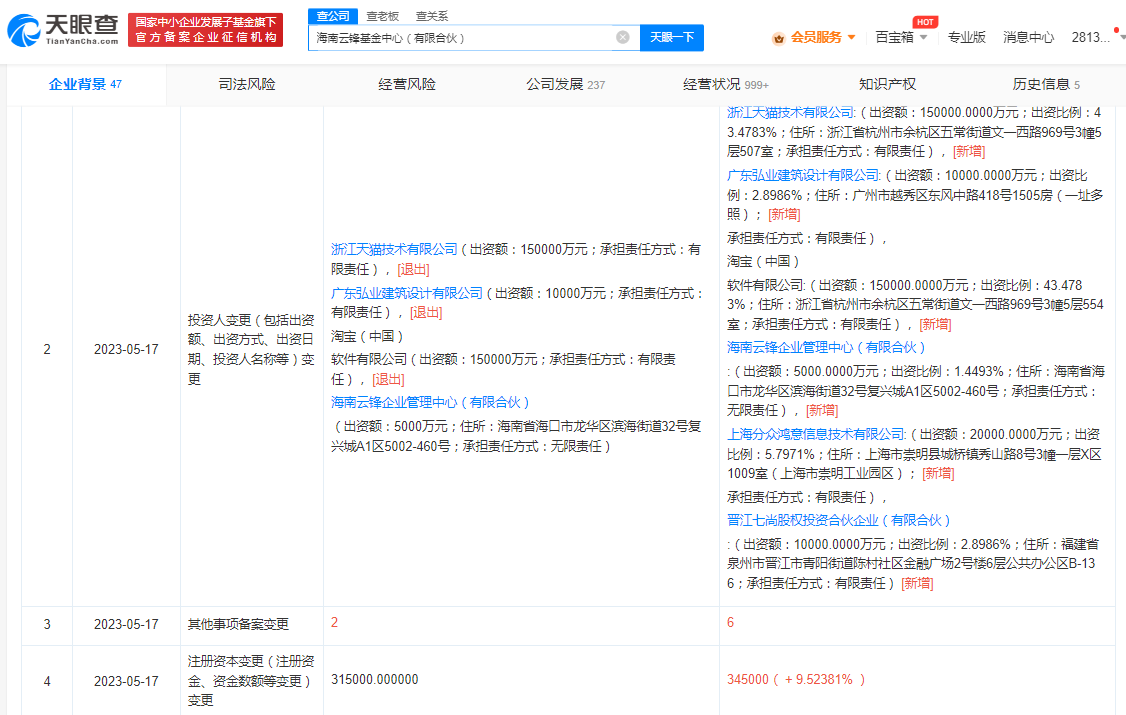Open the 经营状况 section tab

(725, 85)
